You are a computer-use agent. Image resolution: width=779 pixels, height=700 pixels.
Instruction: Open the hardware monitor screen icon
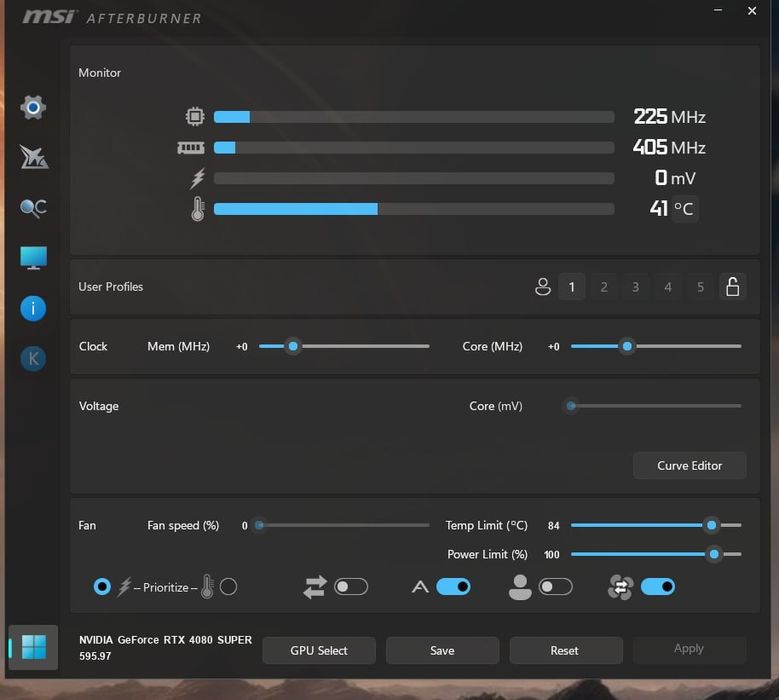33,258
